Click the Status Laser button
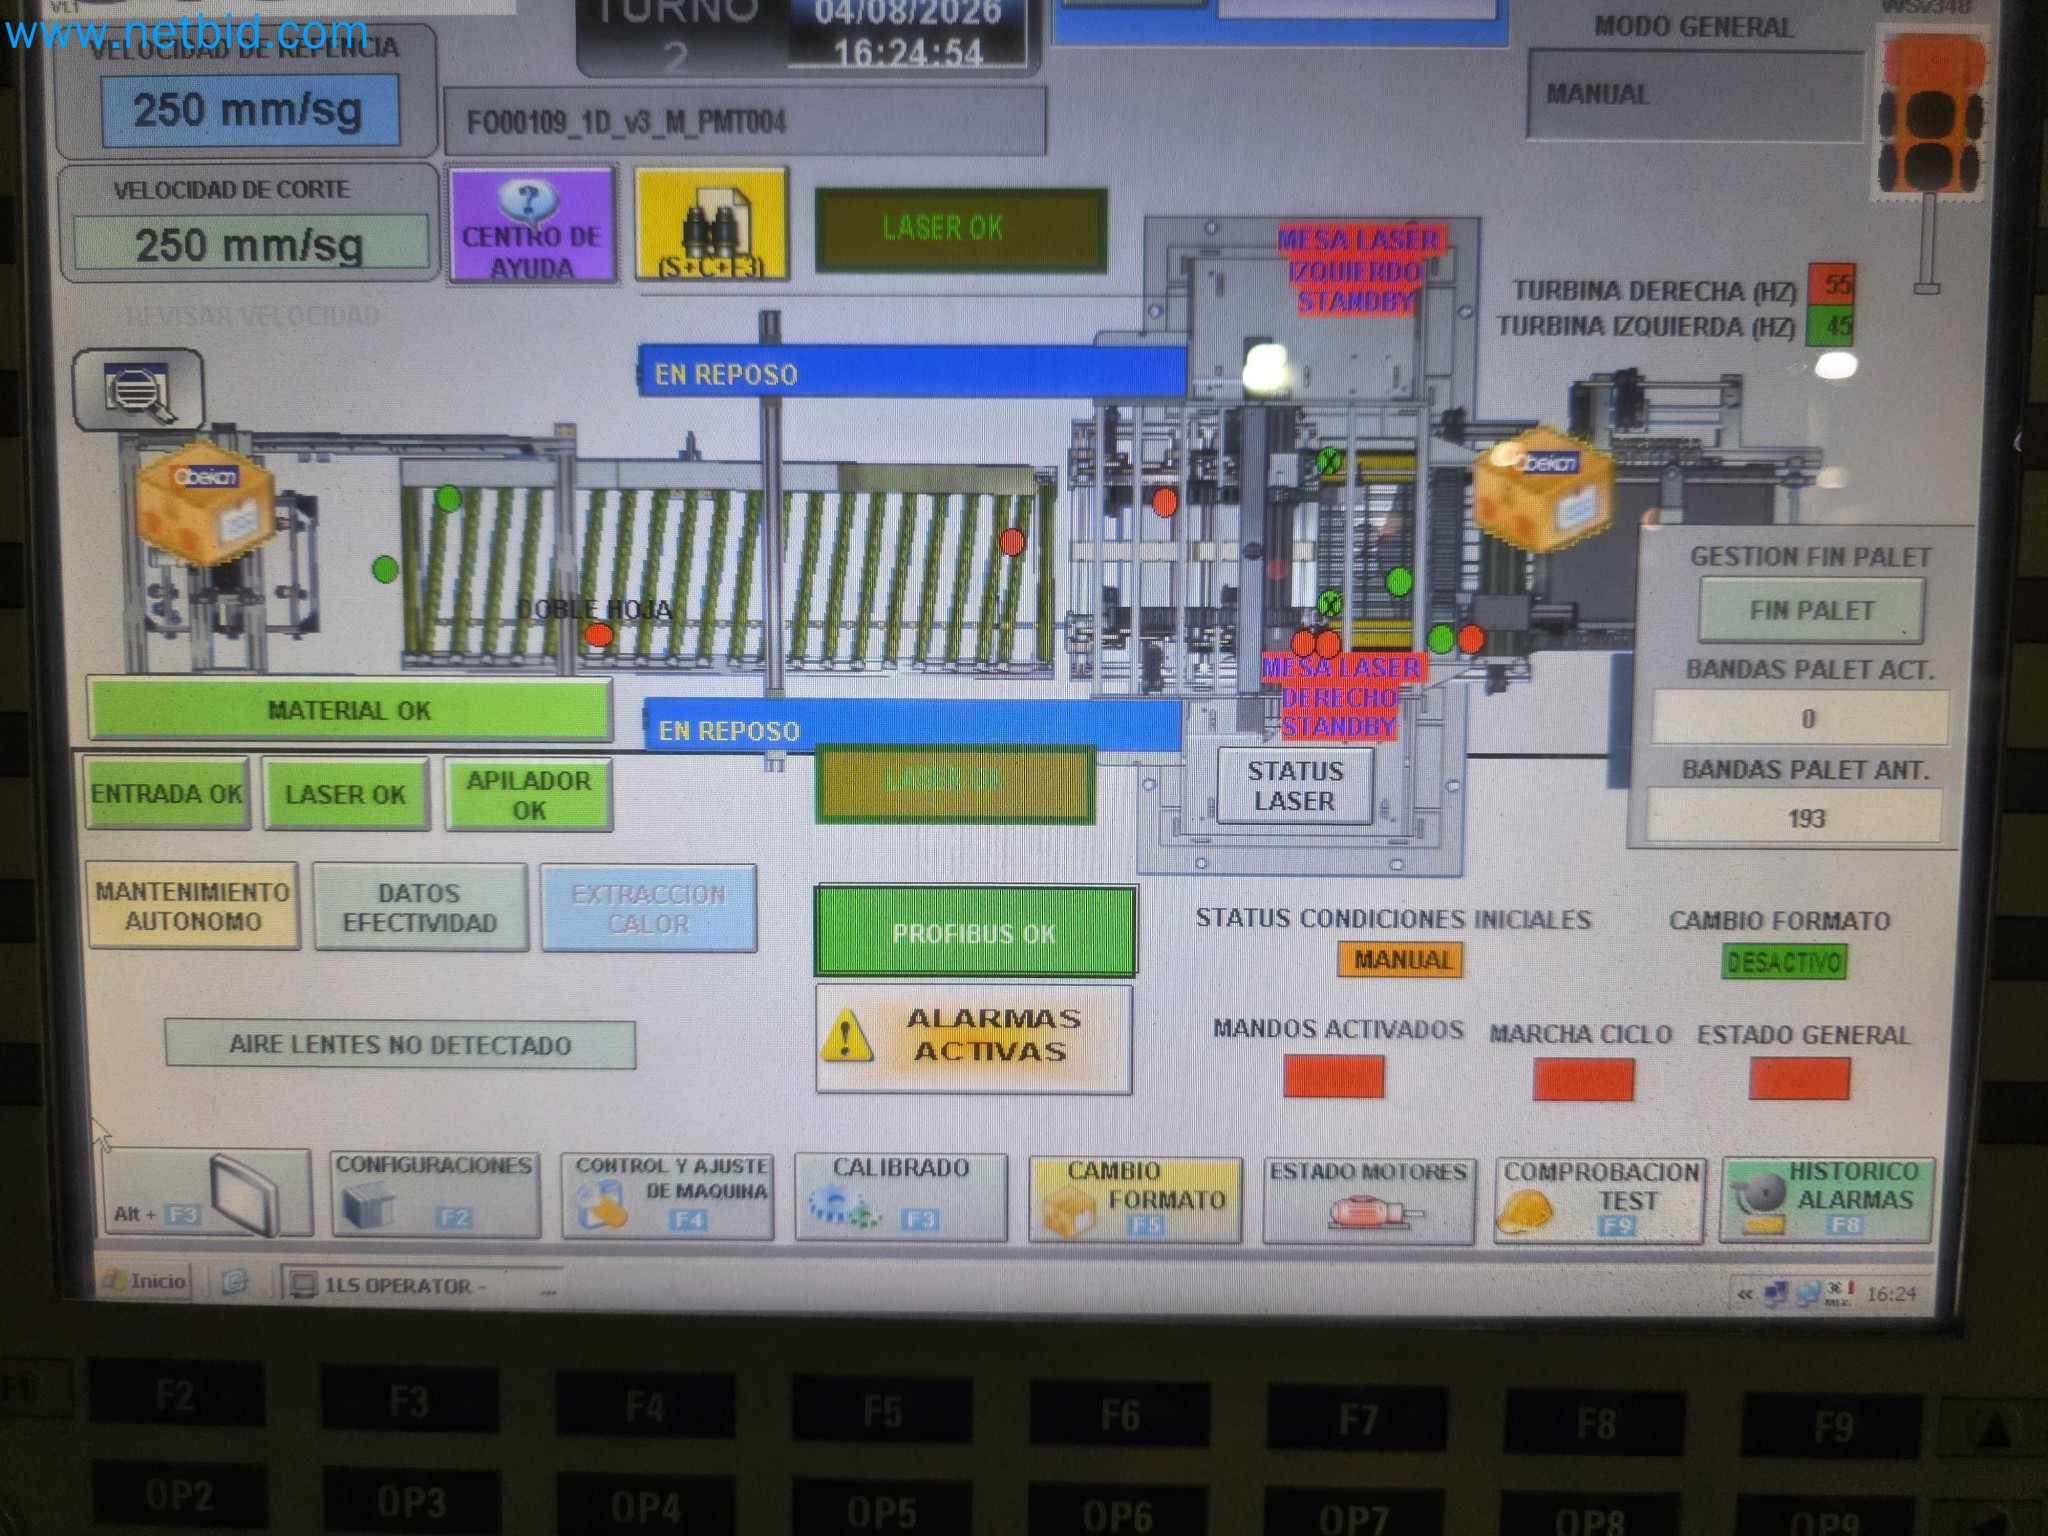The width and height of the screenshot is (2048, 1536). (x=1294, y=786)
